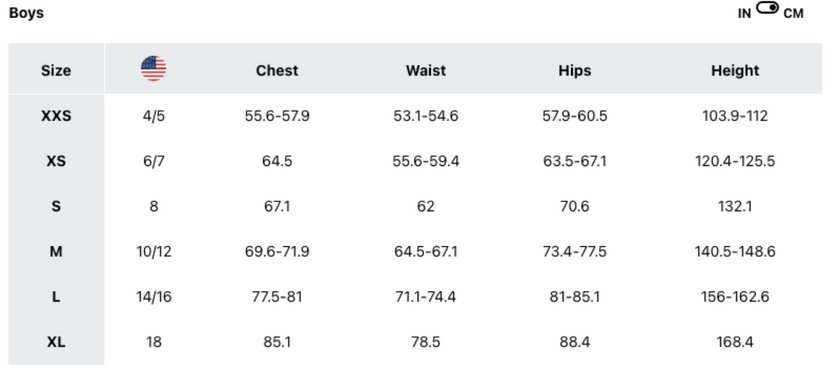The width and height of the screenshot is (840, 368).
Task: Click the Chest column header
Action: click(x=277, y=71)
